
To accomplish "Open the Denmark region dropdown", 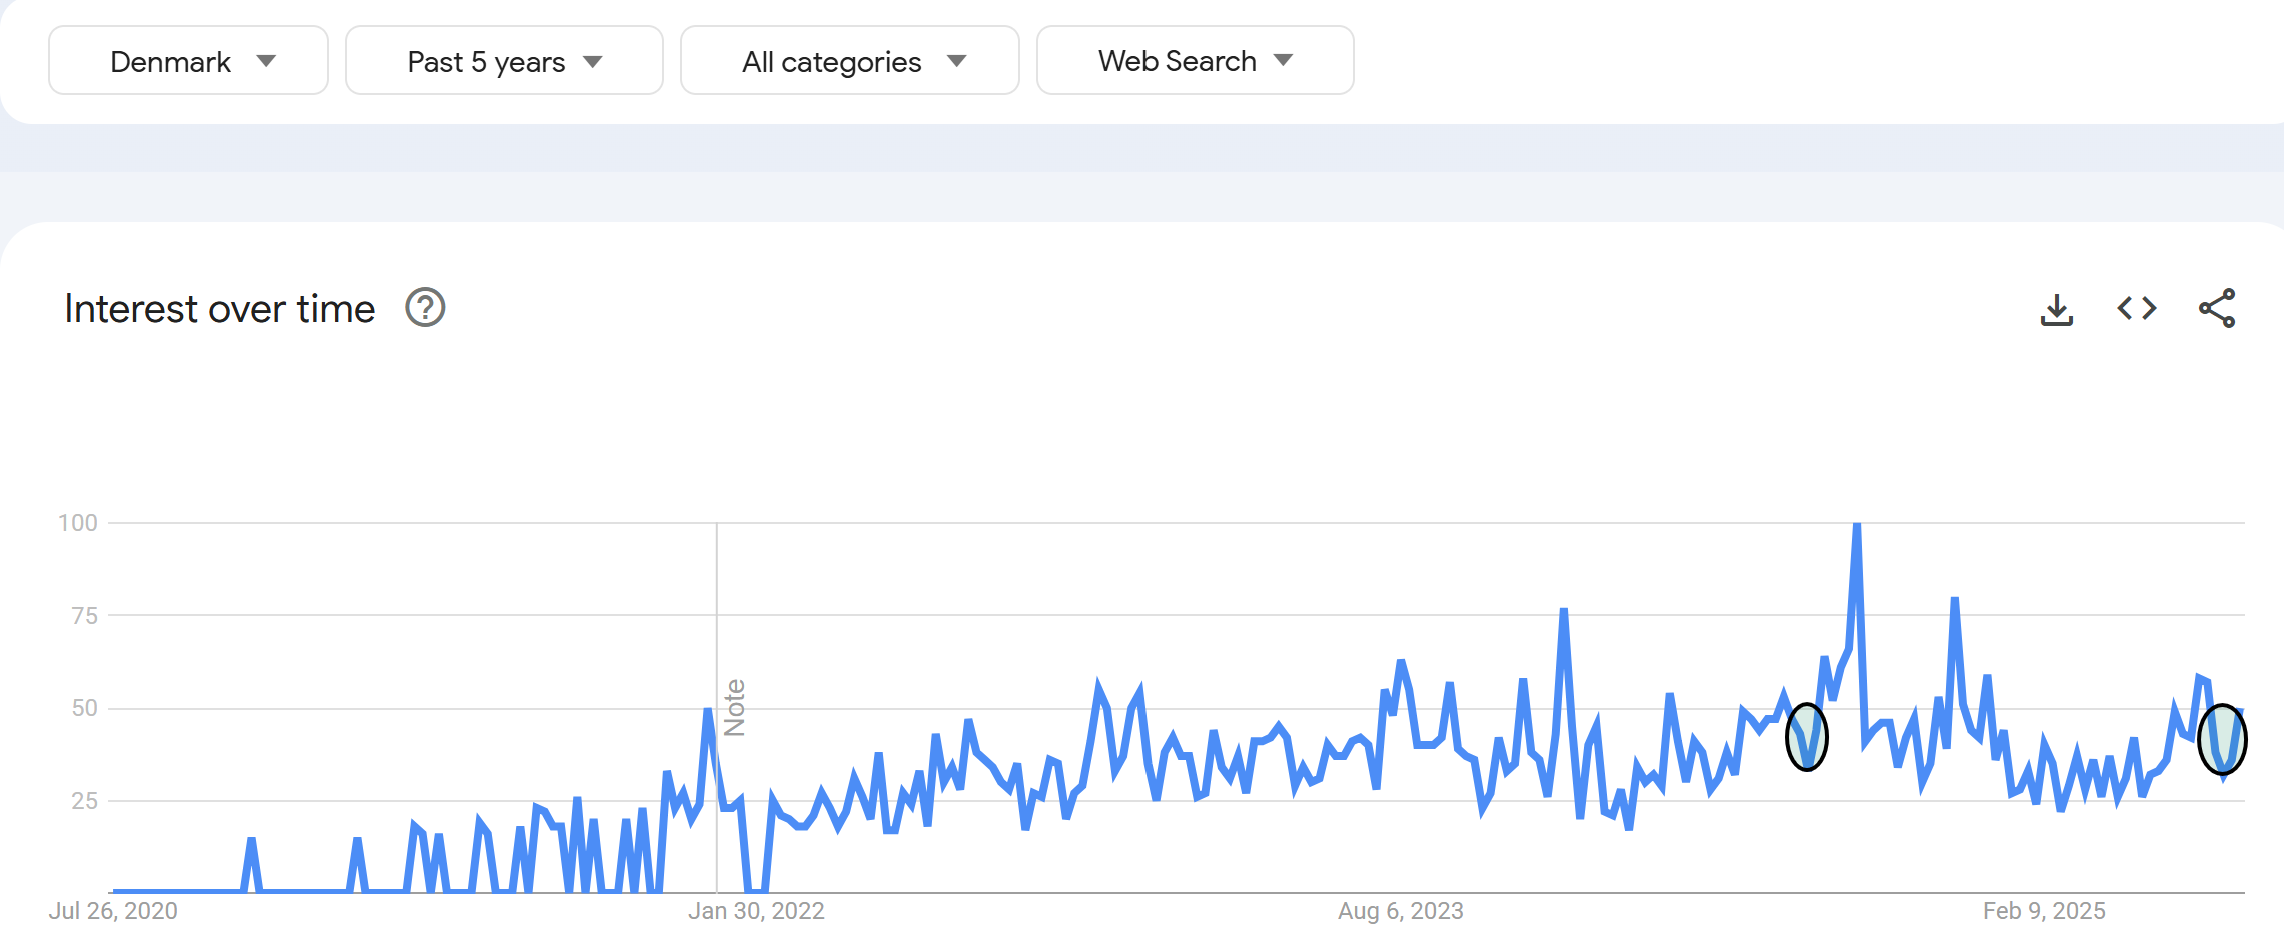I will pos(188,61).
